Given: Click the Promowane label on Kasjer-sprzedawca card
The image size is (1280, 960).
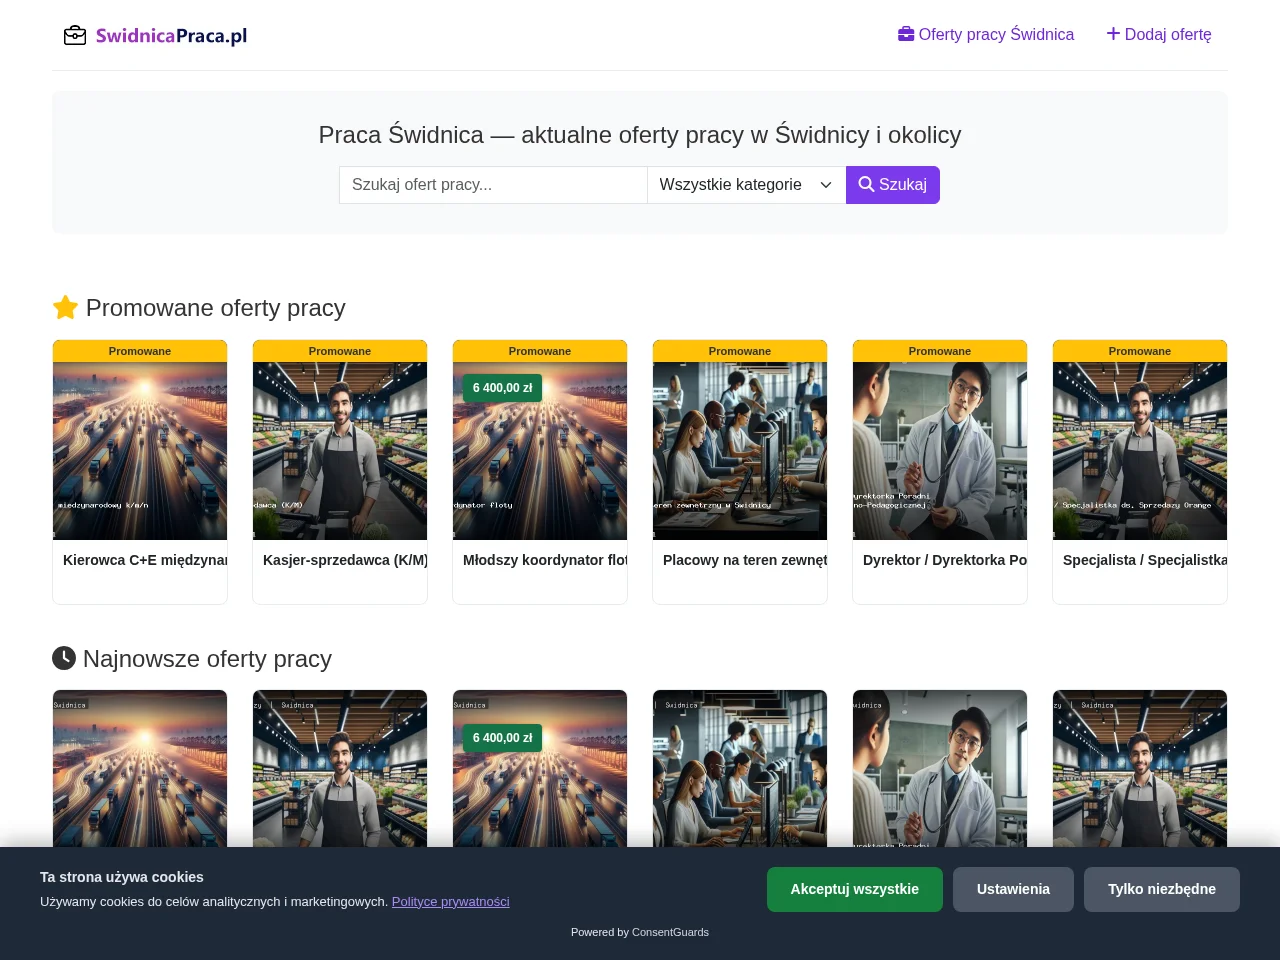Looking at the screenshot, I should pos(340,351).
